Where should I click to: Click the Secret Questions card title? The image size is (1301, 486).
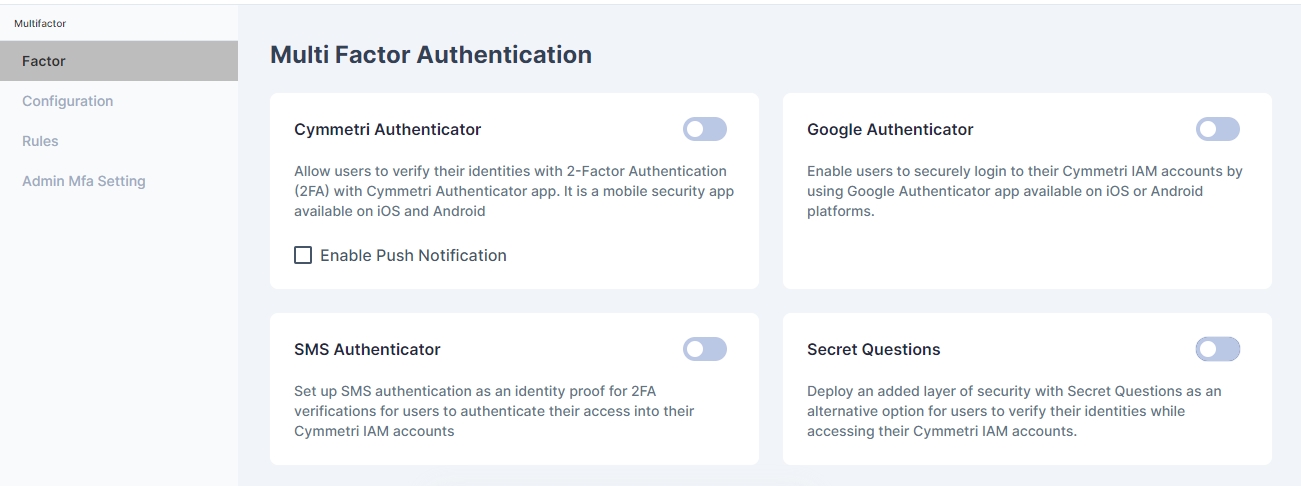(x=873, y=349)
